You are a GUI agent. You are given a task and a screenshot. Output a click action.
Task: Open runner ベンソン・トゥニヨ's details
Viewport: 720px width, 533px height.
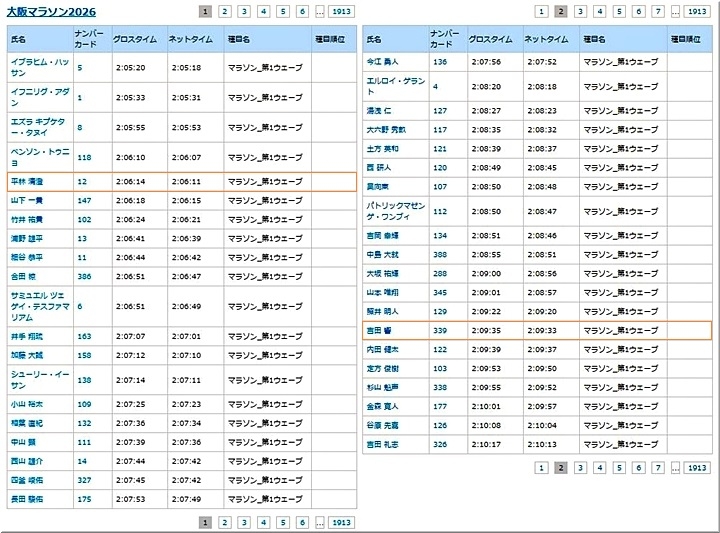pyautogui.click(x=38, y=157)
